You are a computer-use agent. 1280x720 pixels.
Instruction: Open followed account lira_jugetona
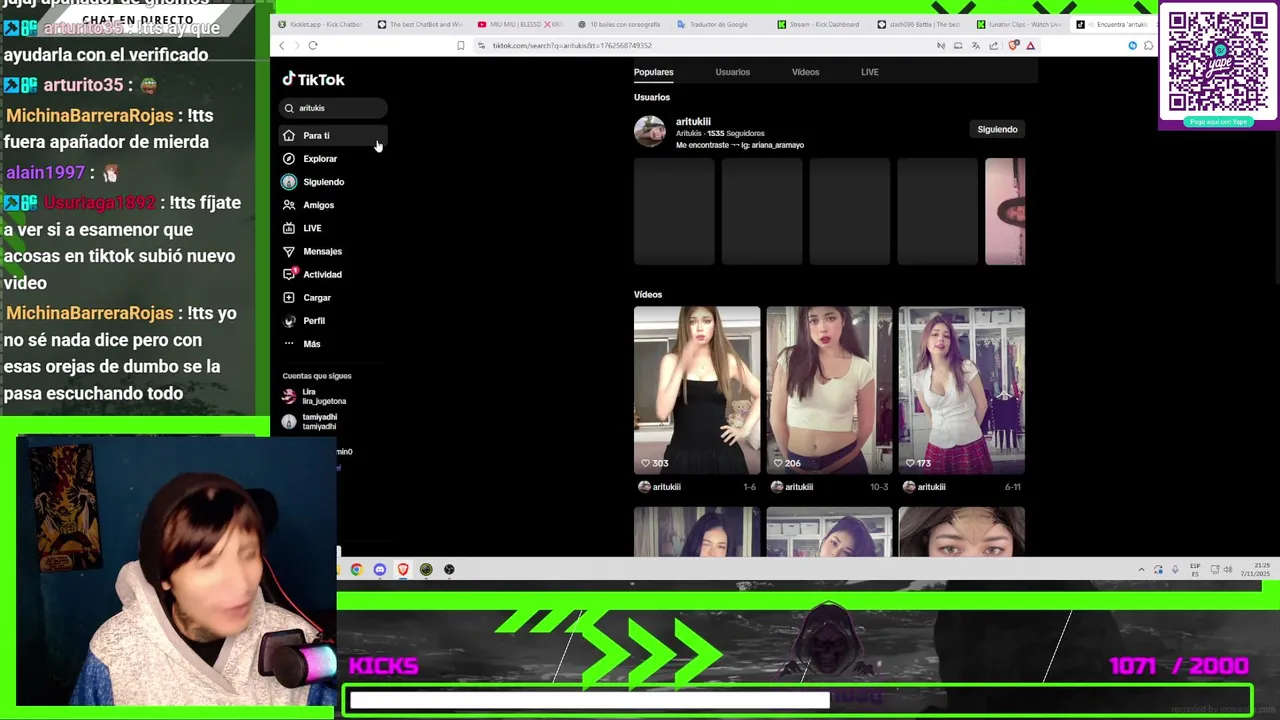pos(315,396)
